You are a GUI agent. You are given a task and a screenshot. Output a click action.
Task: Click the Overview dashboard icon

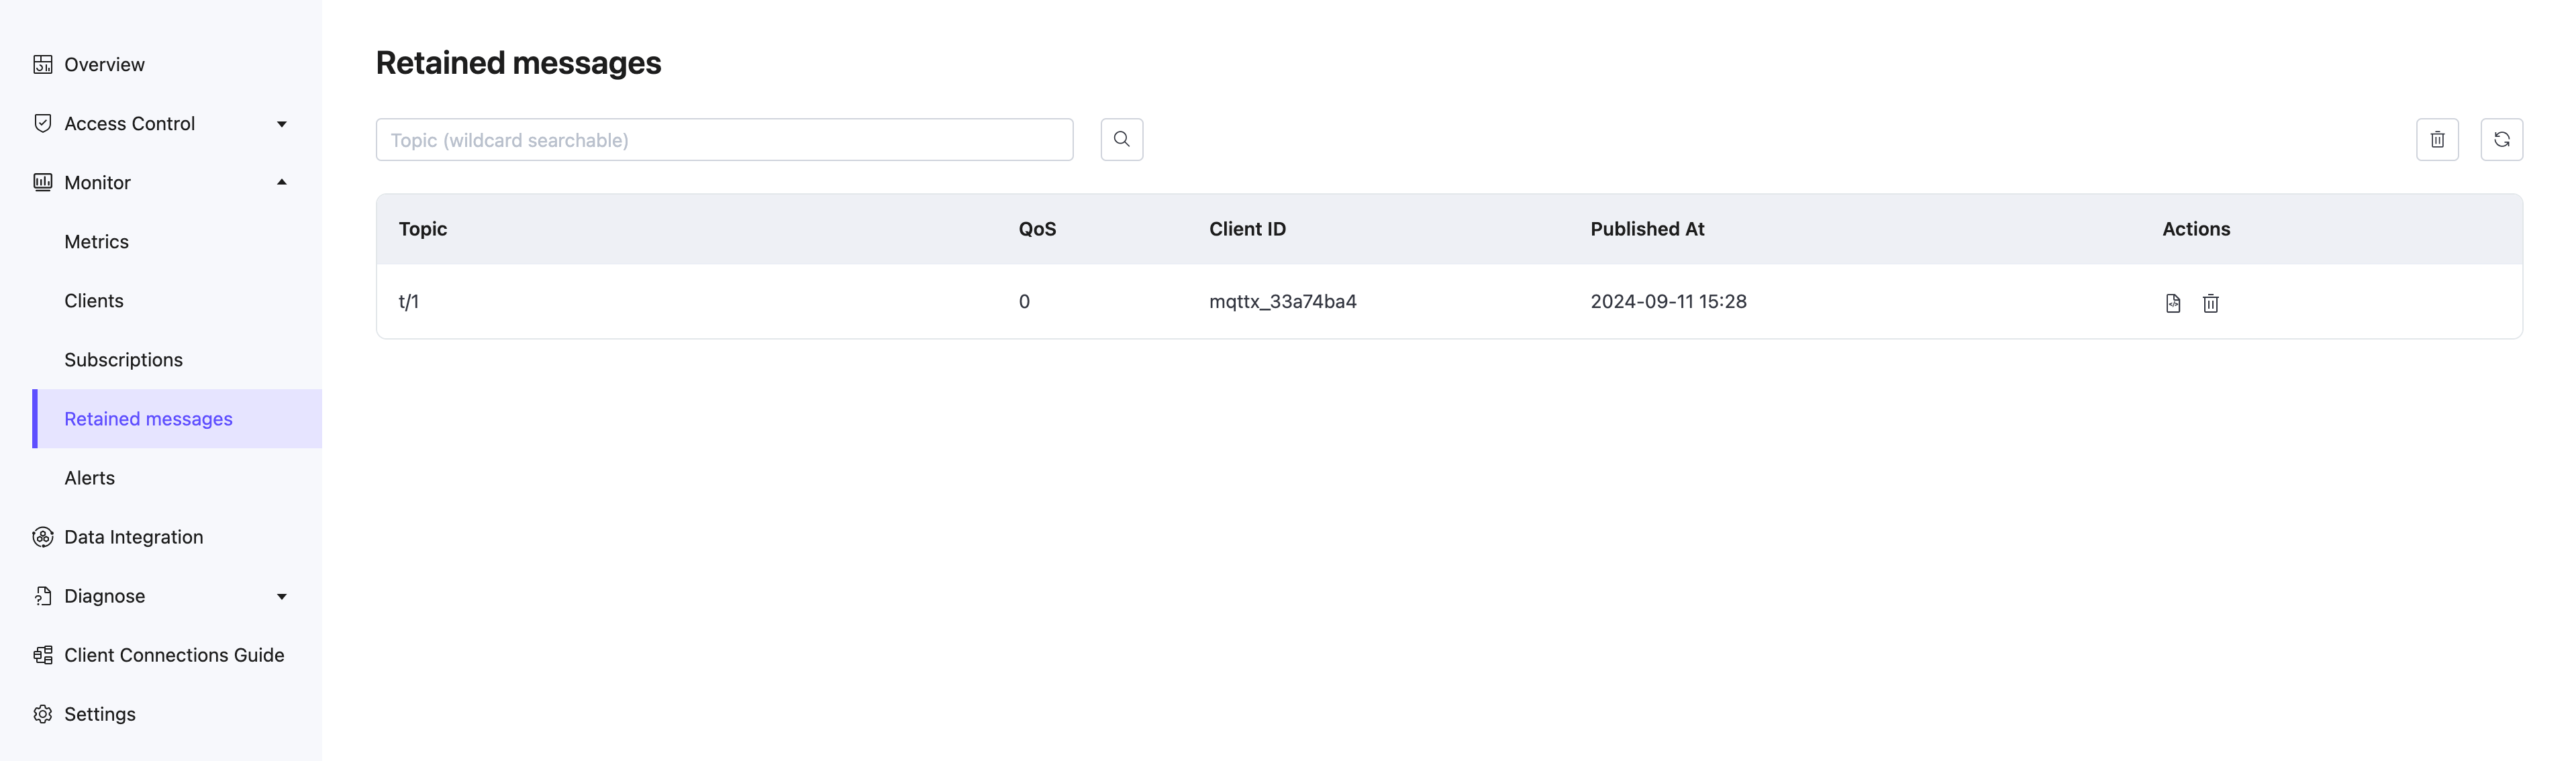42,64
